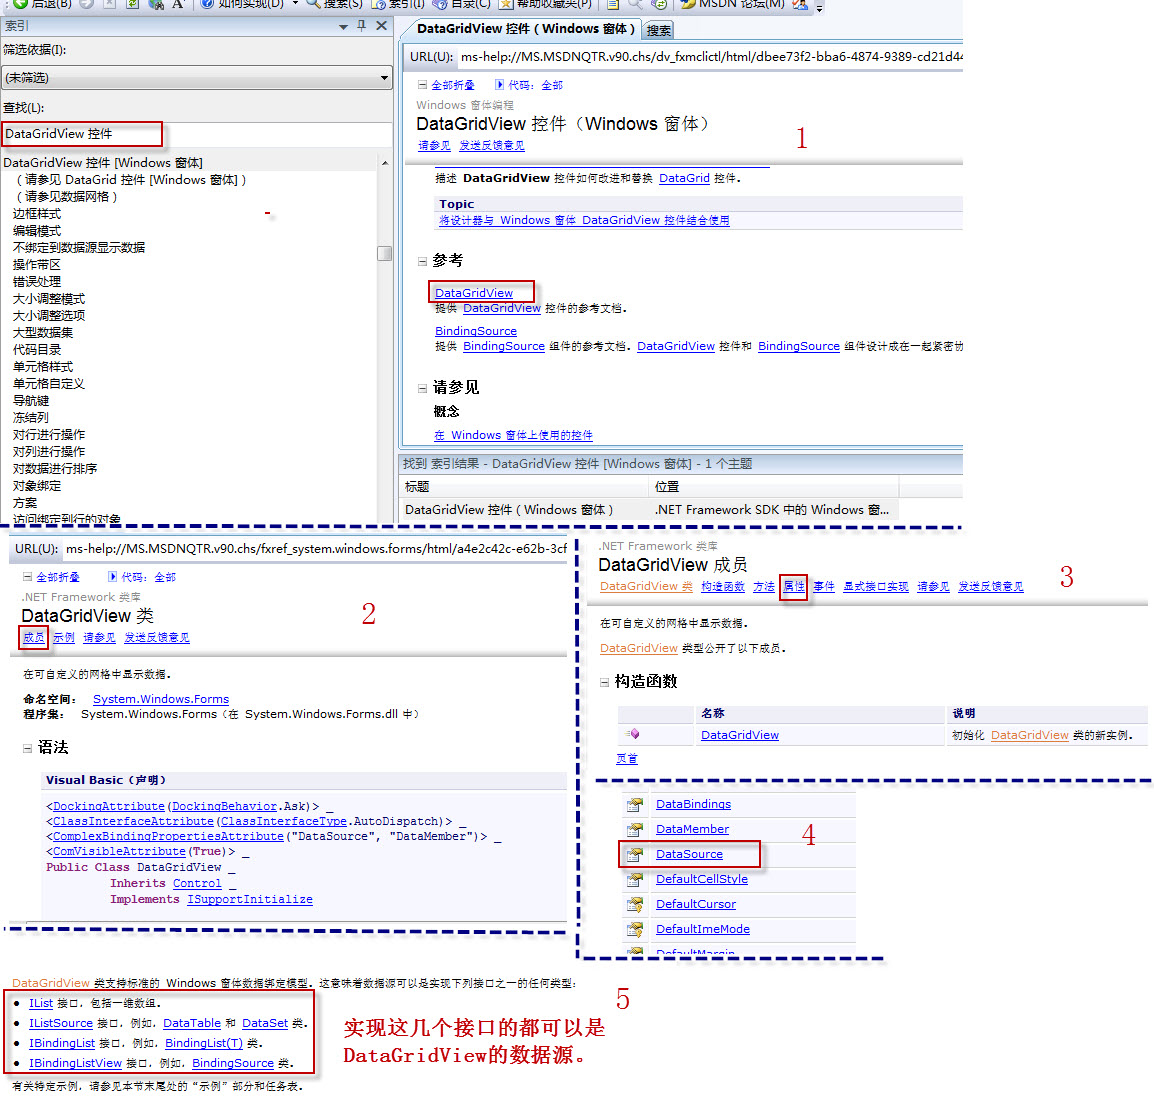
Task: Open '在 Windows 窗体上使用的控件' link
Action: (x=513, y=435)
